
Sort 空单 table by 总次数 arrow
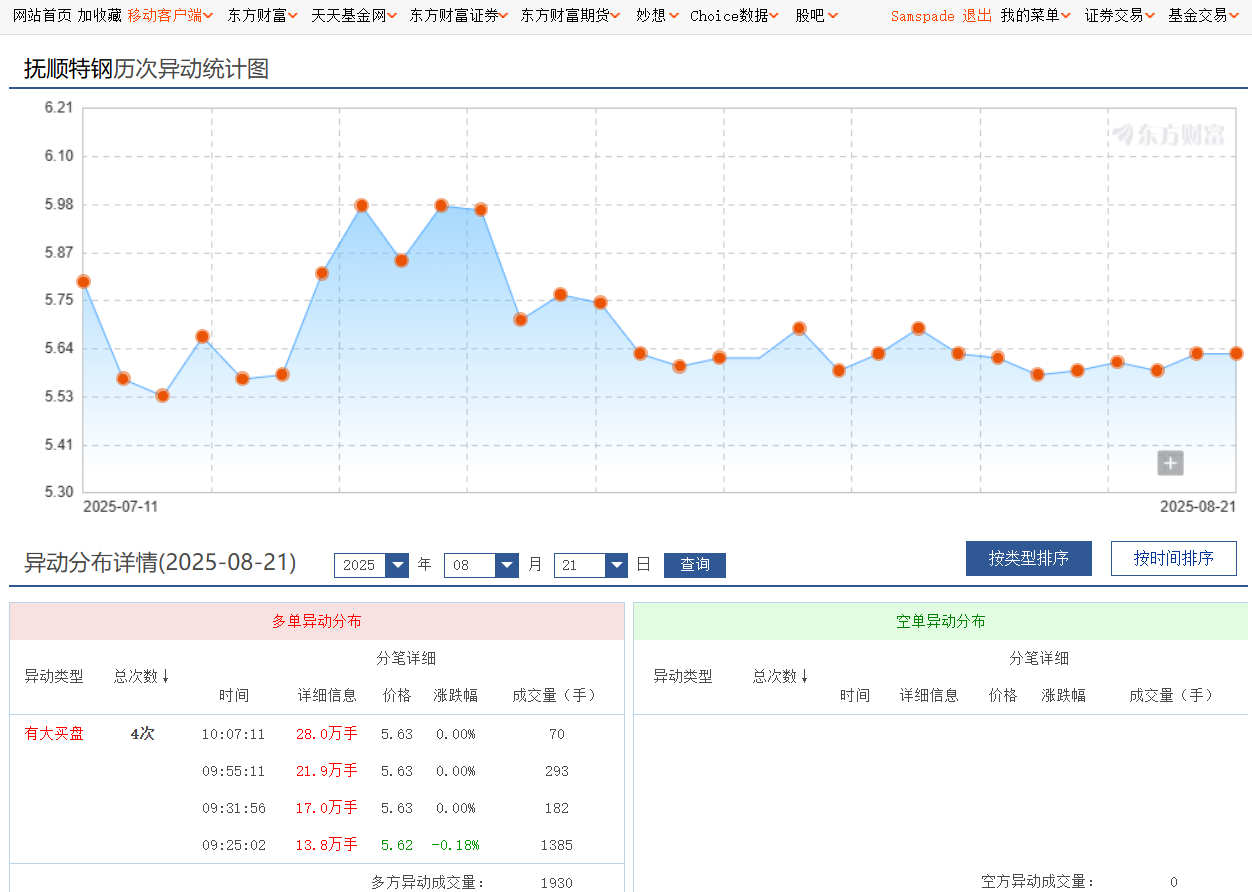click(x=804, y=676)
